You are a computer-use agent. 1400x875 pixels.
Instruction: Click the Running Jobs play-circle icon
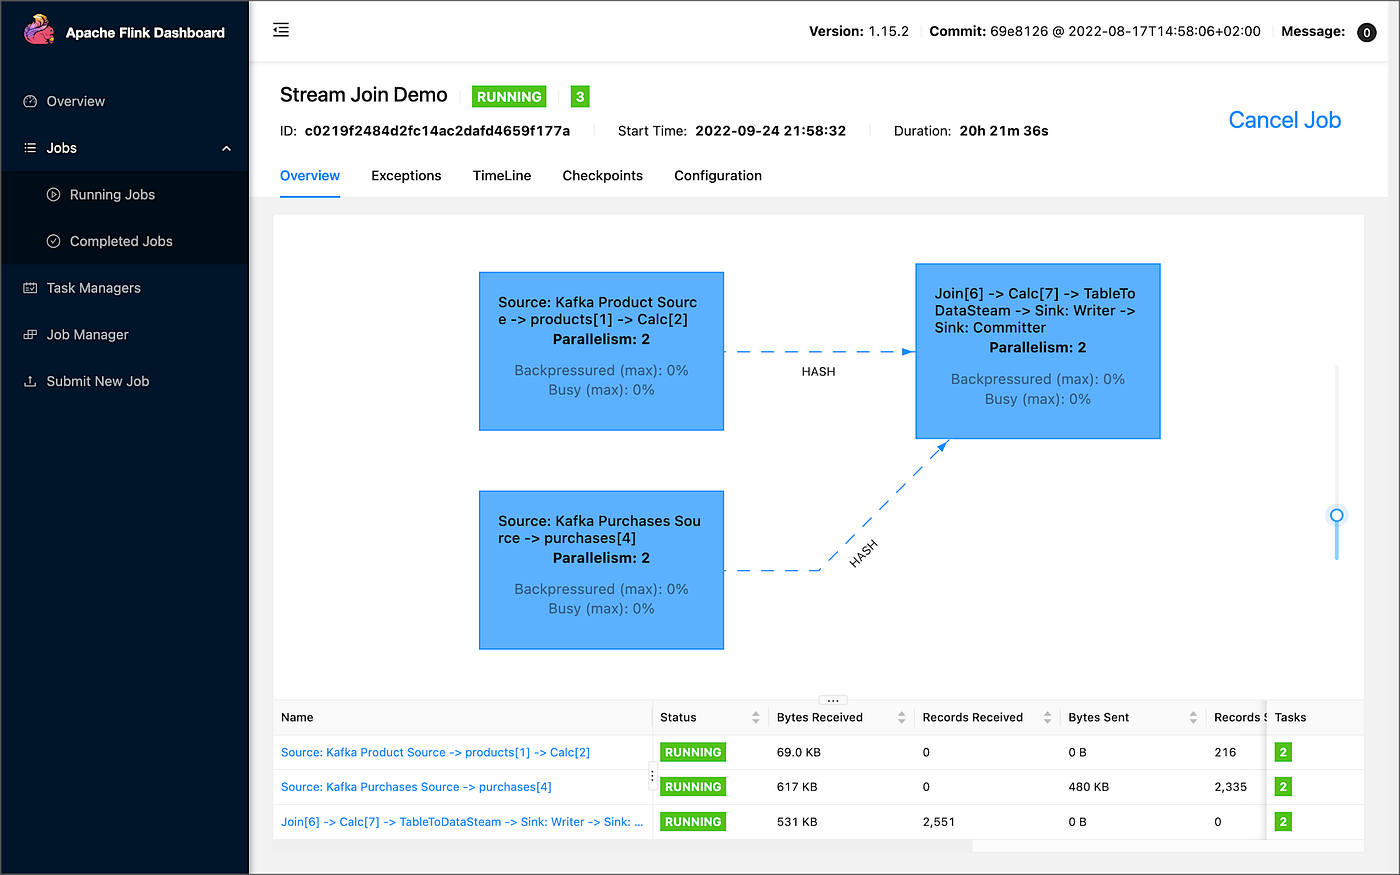point(54,195)
